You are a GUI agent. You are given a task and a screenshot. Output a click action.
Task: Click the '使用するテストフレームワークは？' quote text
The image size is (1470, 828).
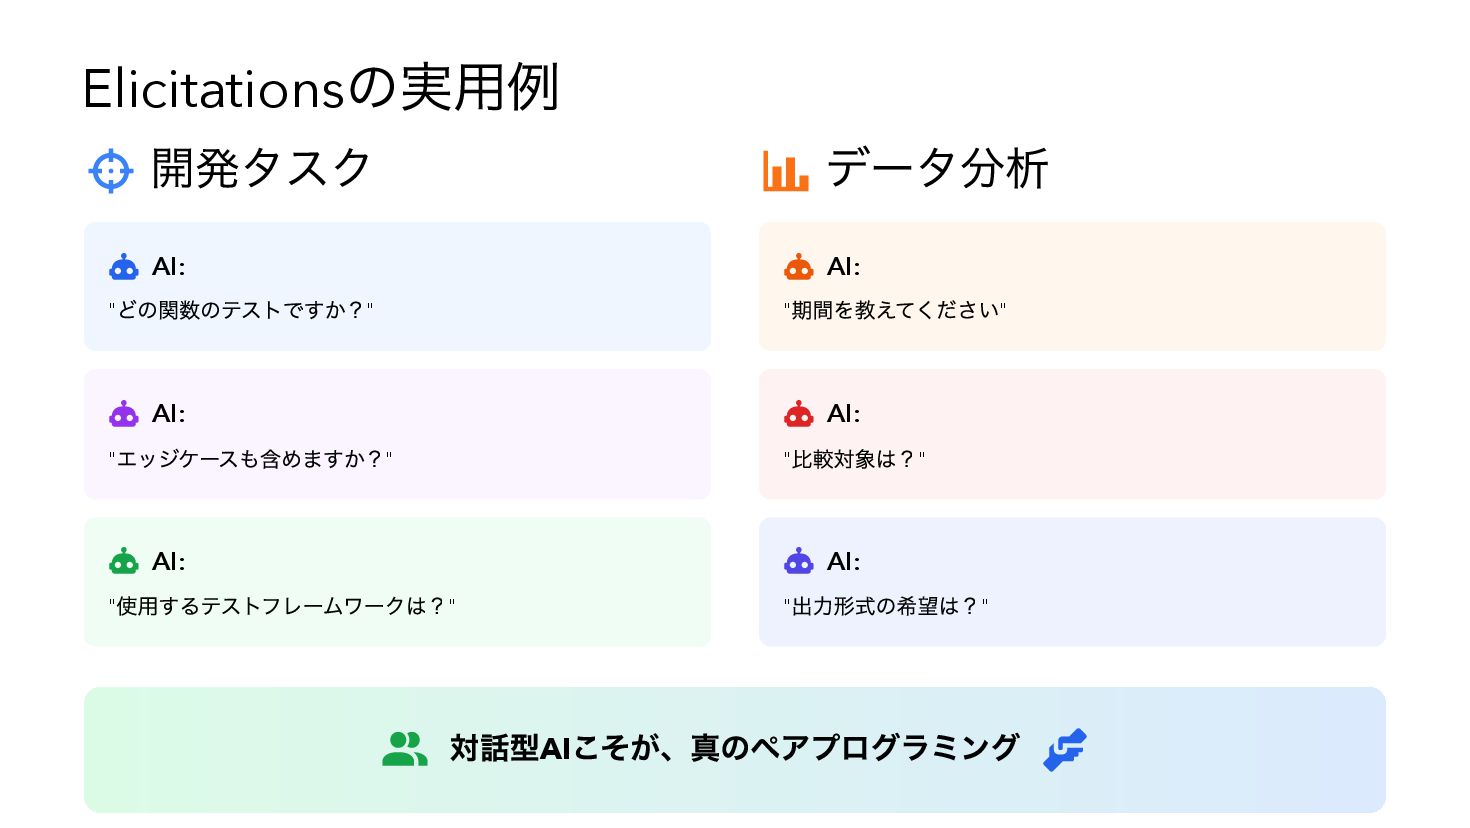coord(281,606)
